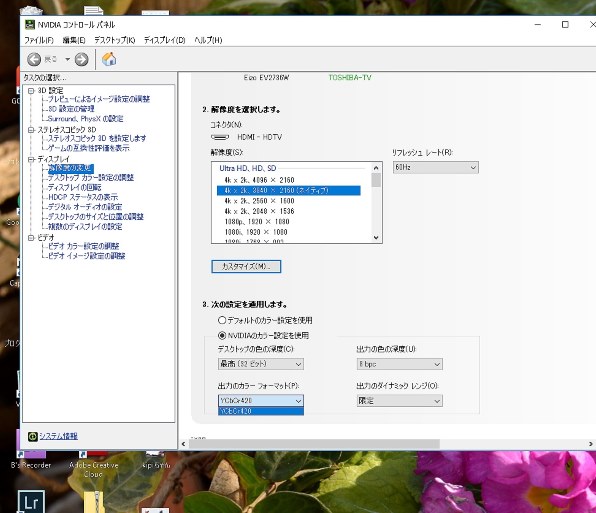
Task: Open back-history dropdown arrow beside back button
Action: click(x=67, y=59)
